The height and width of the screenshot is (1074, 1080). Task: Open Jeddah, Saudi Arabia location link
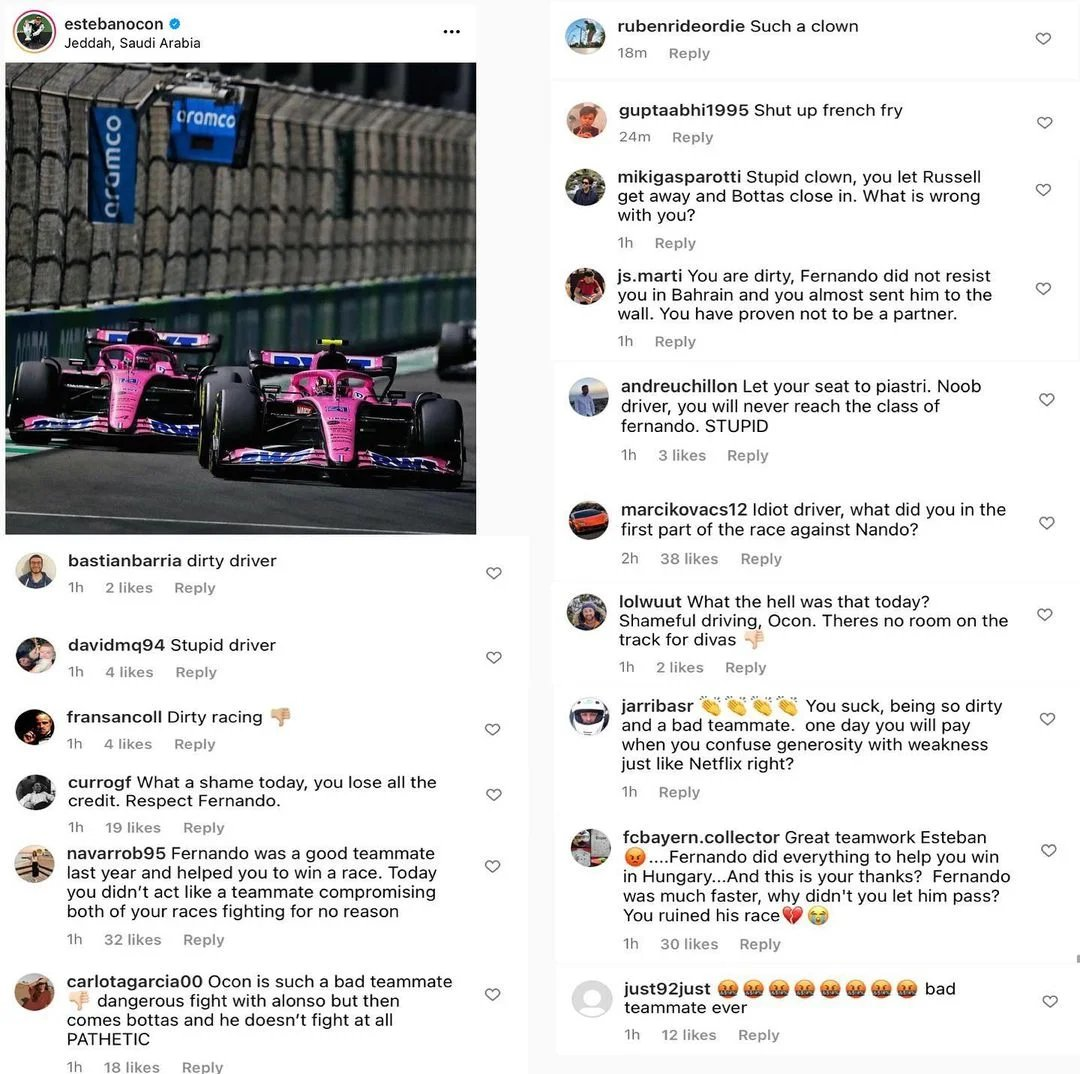click(x=132, y=43)
